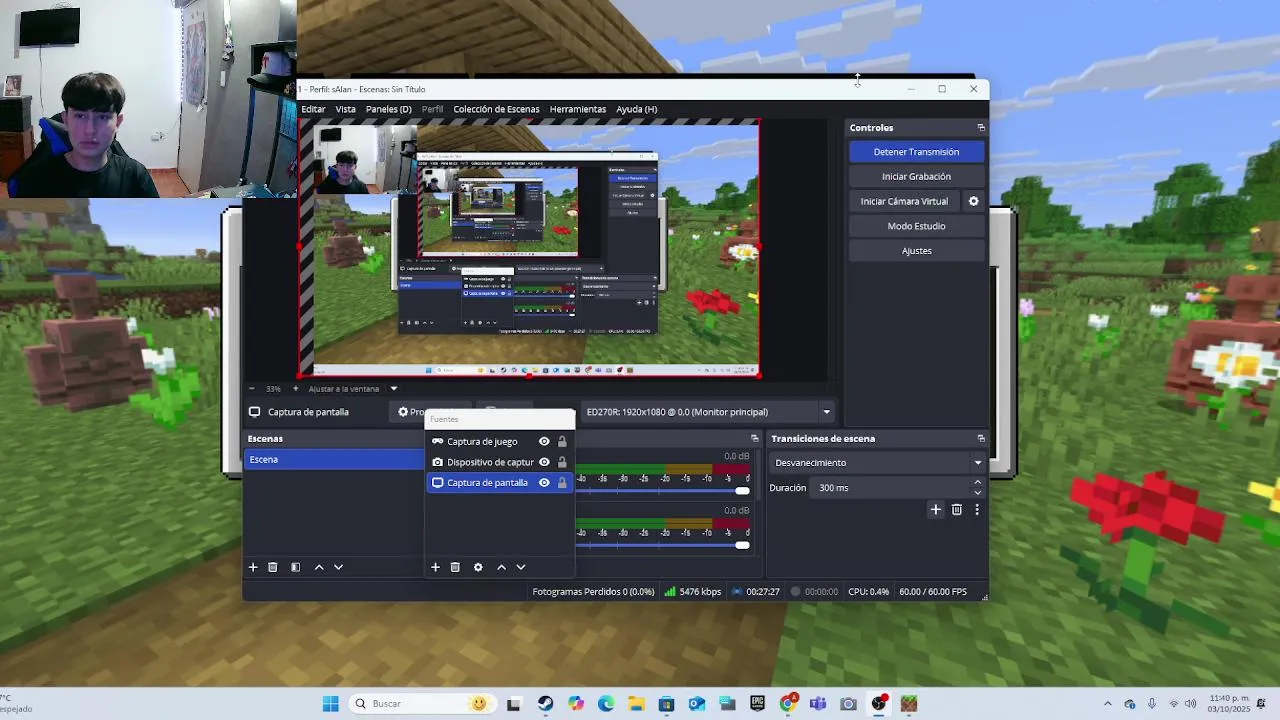Undock the Transiciones de escena panel

click(981, 439)
